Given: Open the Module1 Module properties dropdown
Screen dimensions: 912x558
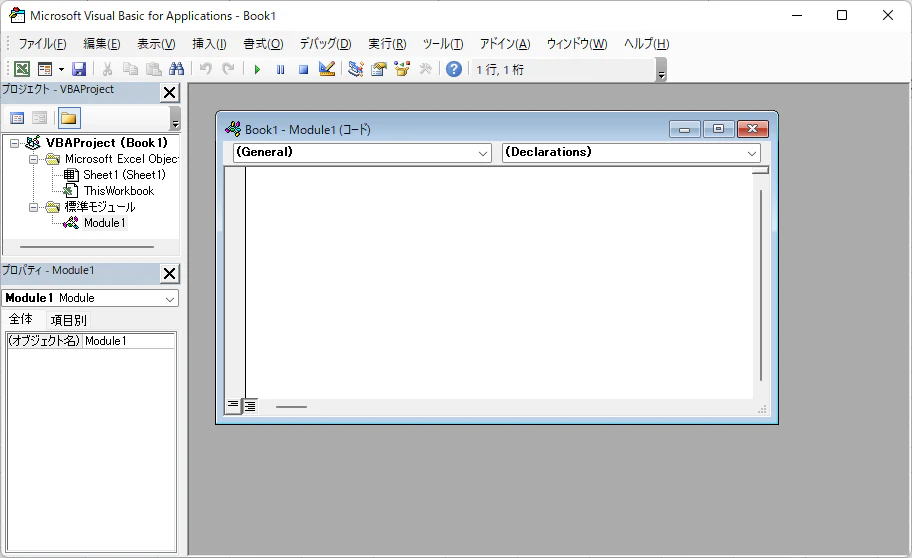Looking at the screenshot, I should tap(90, 298).
